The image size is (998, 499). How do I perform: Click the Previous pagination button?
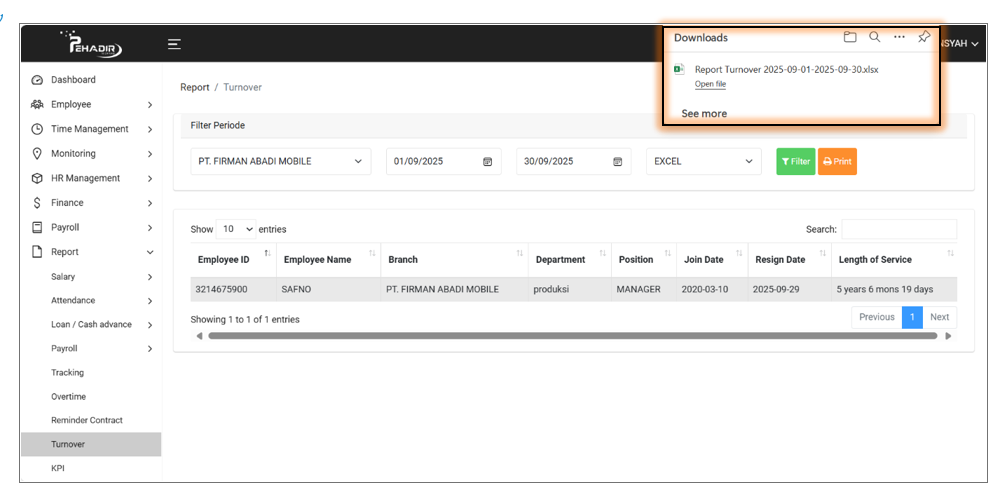[x=877, y=317]
